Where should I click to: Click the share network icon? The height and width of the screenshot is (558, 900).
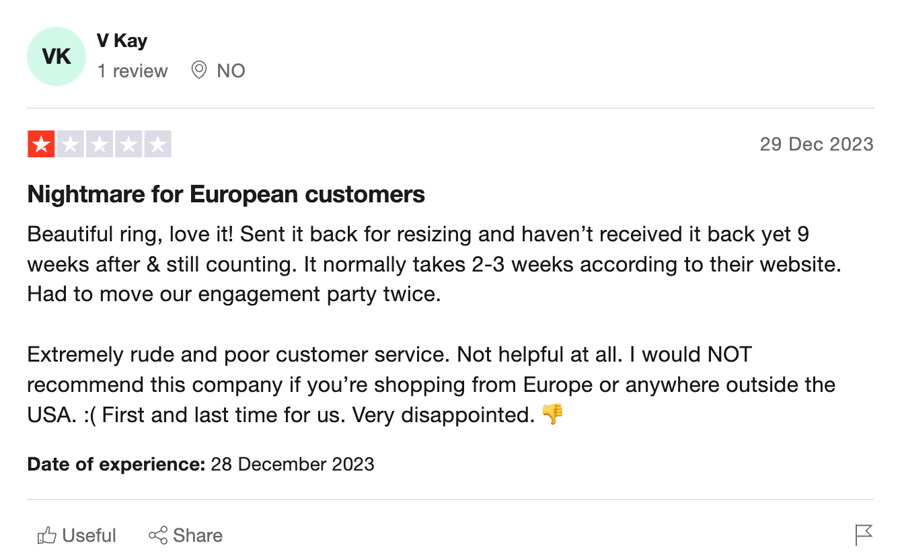coord(158,536)
